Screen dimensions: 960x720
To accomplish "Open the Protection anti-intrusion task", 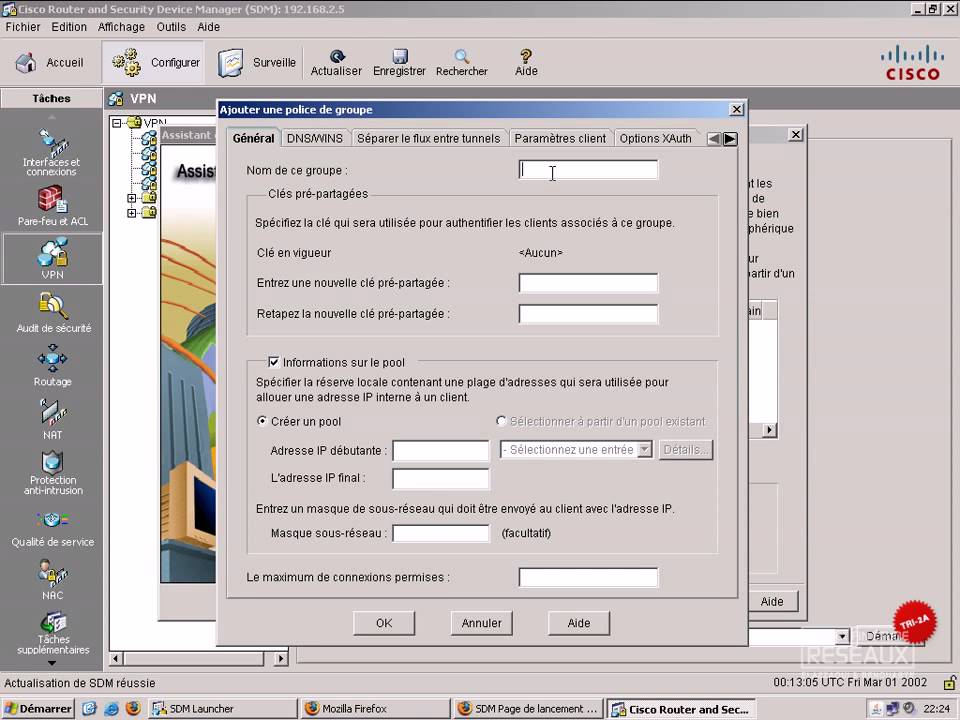I will tap(53, 473).
